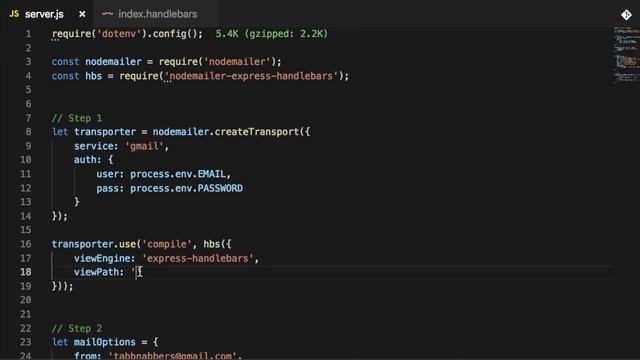
Task: Click the '// Step 1' comment
Action: coord(77,118)
